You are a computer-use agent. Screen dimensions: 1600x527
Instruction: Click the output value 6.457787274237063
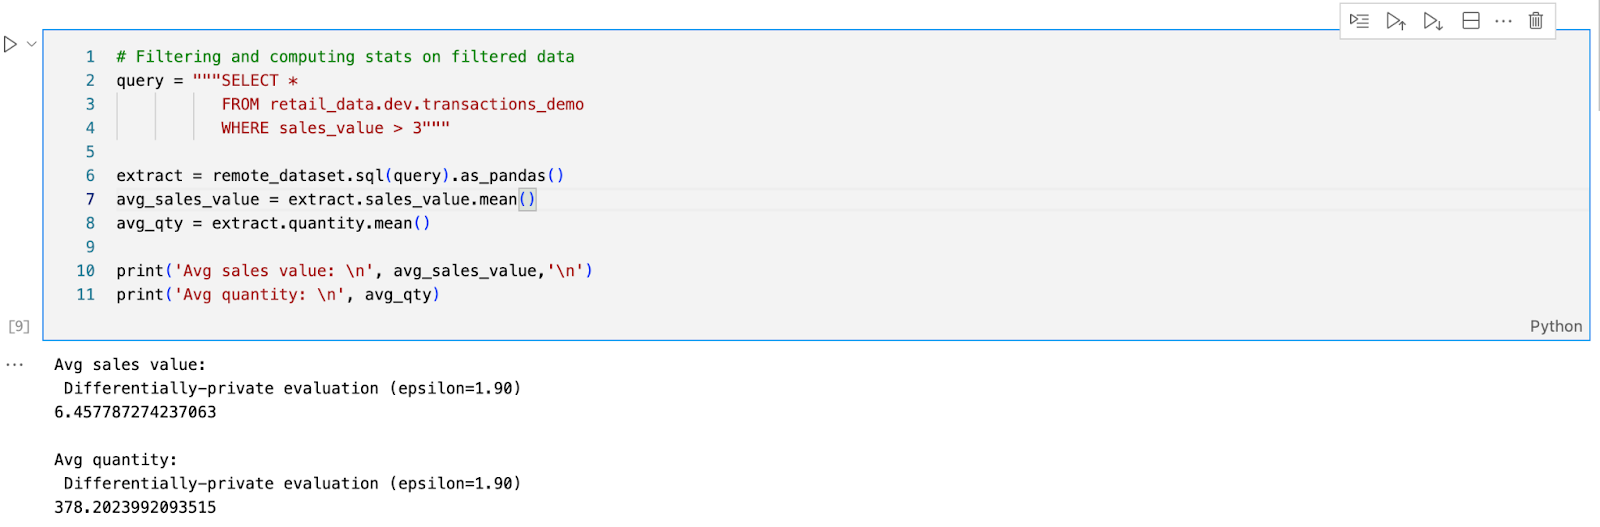135,412
